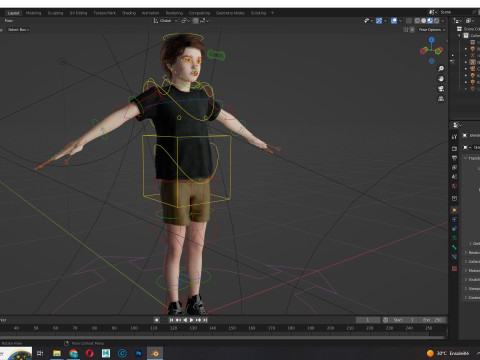Select solid viewport shading
Viewport: 480px width, 360px height.
[x=423, y=21]
